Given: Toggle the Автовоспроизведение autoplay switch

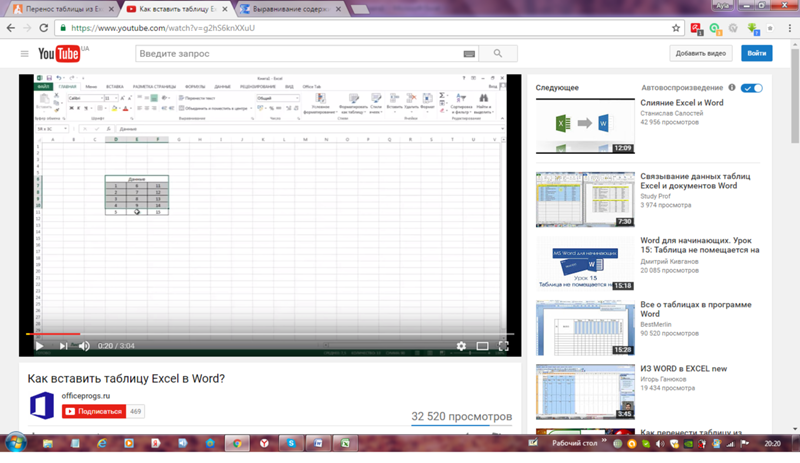Looking at the screenshot, I should point(752,88).
